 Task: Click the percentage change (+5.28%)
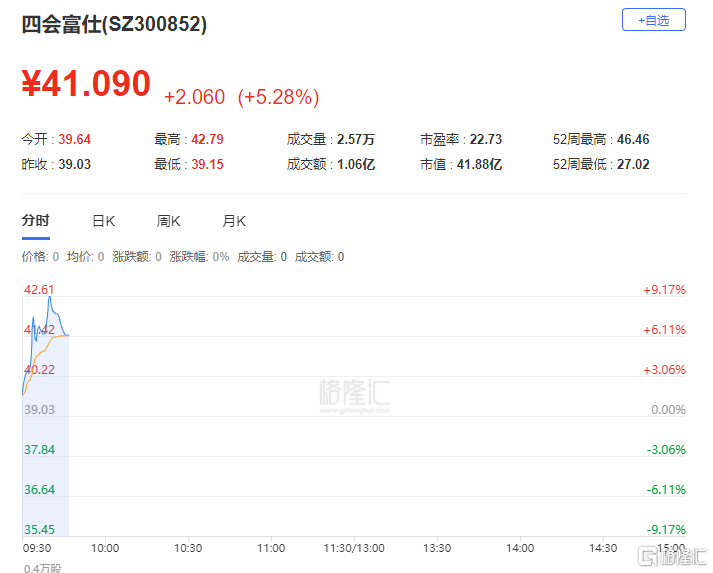point(278,97)
